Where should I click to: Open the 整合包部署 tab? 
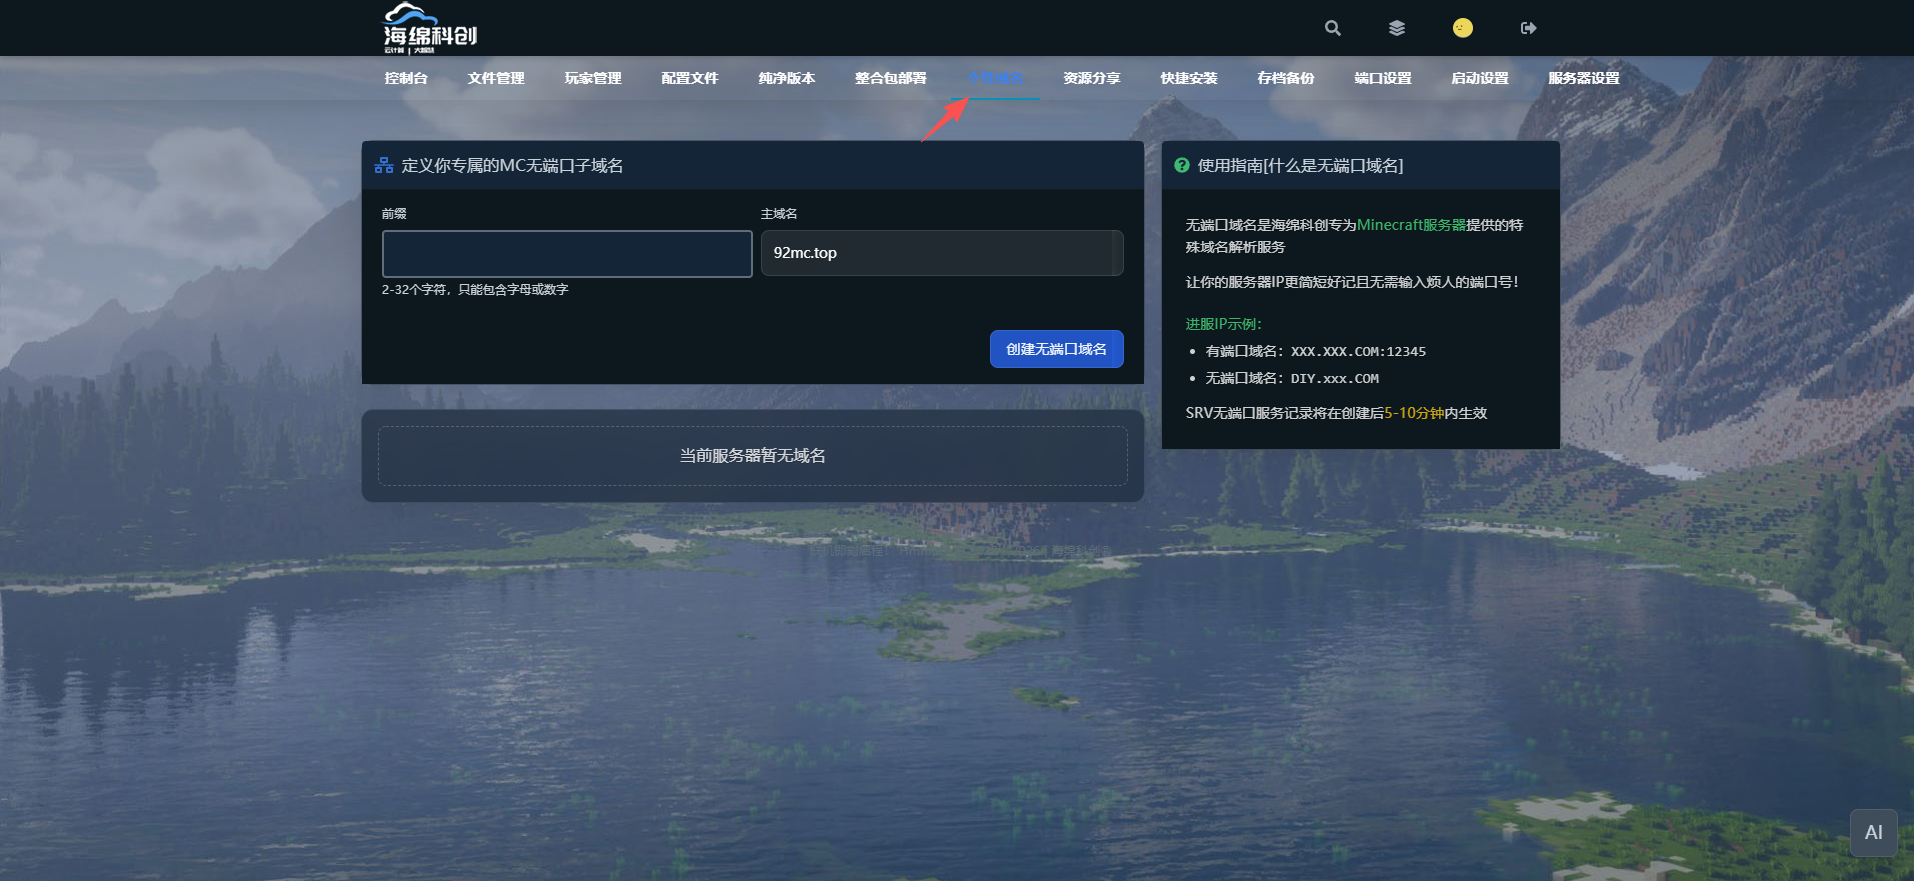tap(891, 78)
